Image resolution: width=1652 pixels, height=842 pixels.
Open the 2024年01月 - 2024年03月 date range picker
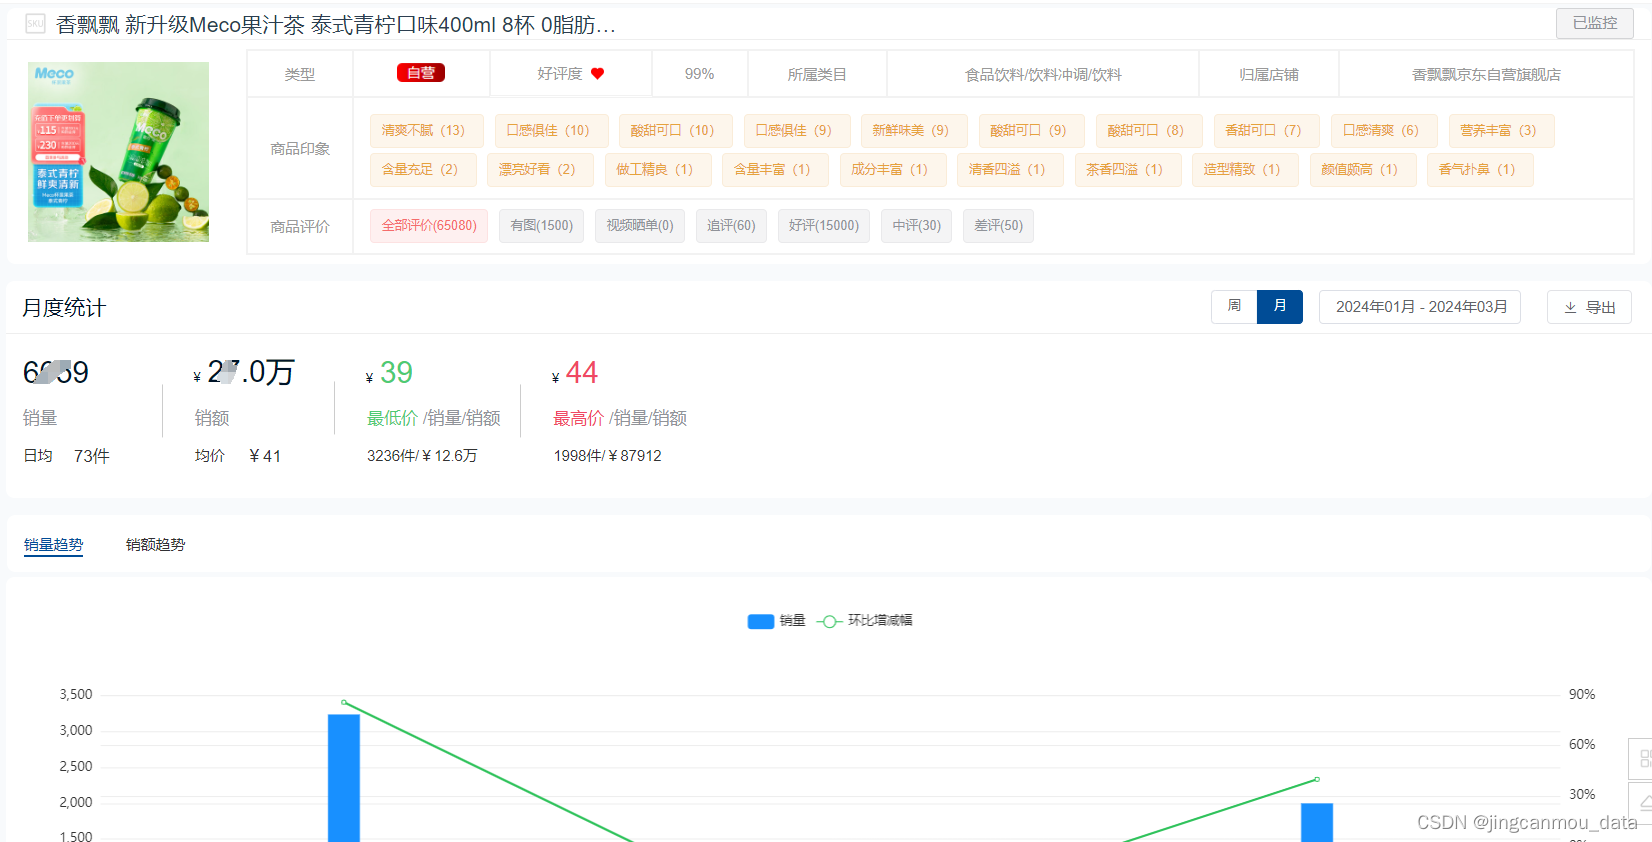[x=1420, y=307]
